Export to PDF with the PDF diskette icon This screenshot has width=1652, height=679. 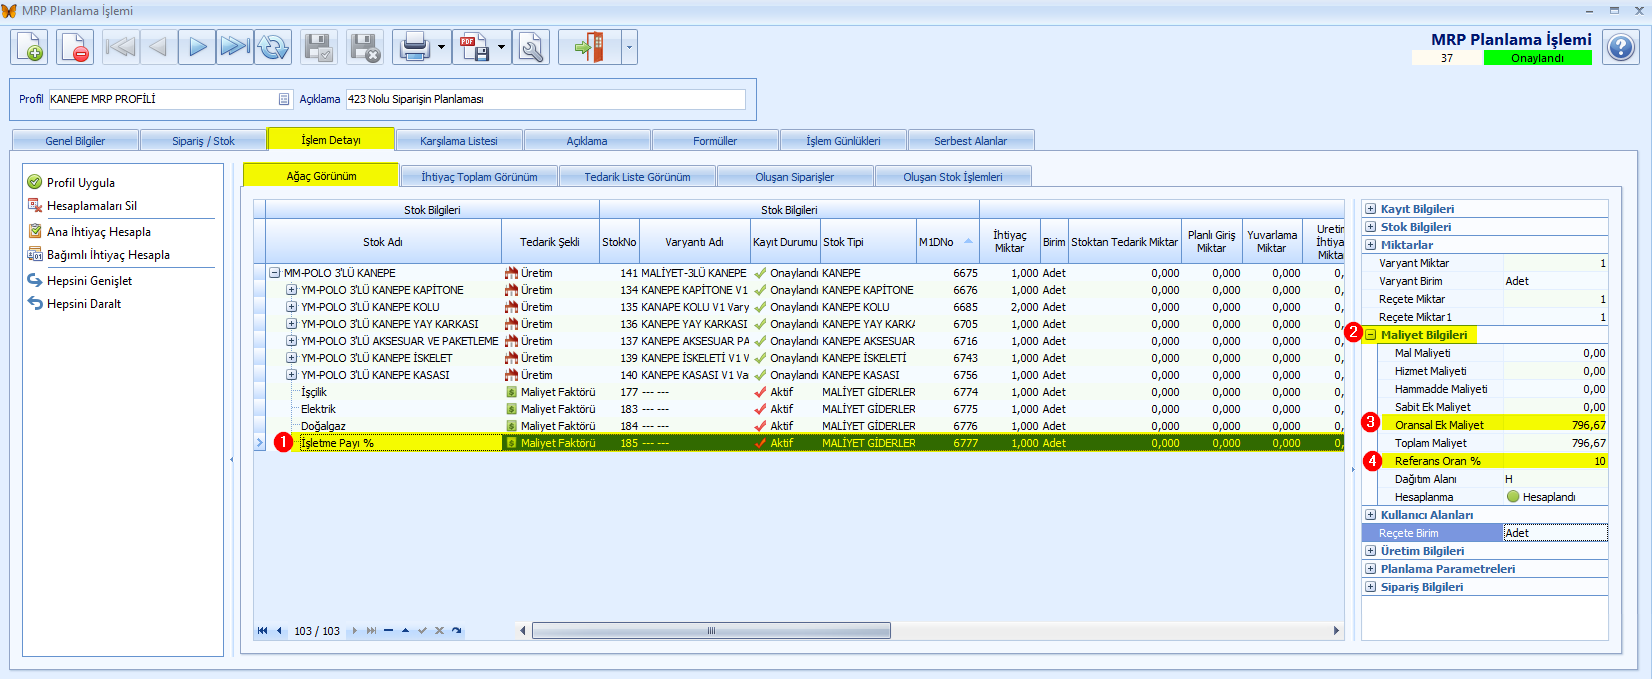point(474,47)
